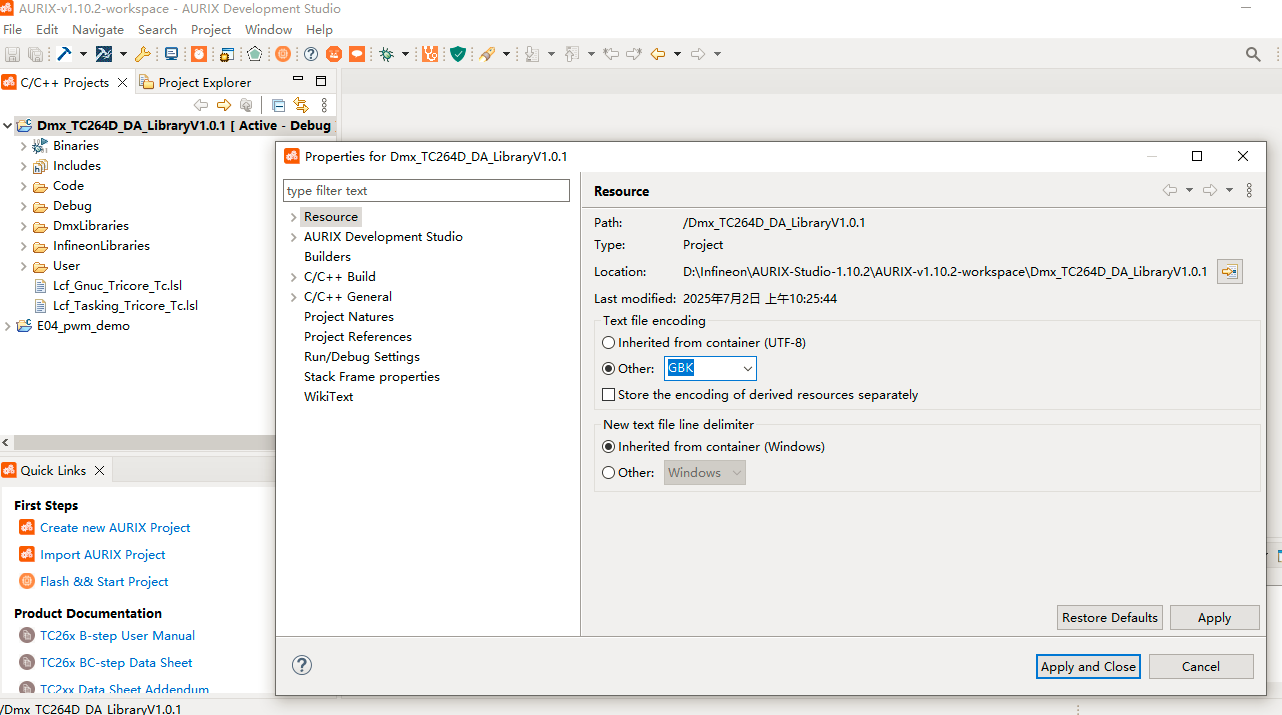Screen dimensions: 1282x715
Task: Click inside the 'type filter text' field
Action: 426,190
